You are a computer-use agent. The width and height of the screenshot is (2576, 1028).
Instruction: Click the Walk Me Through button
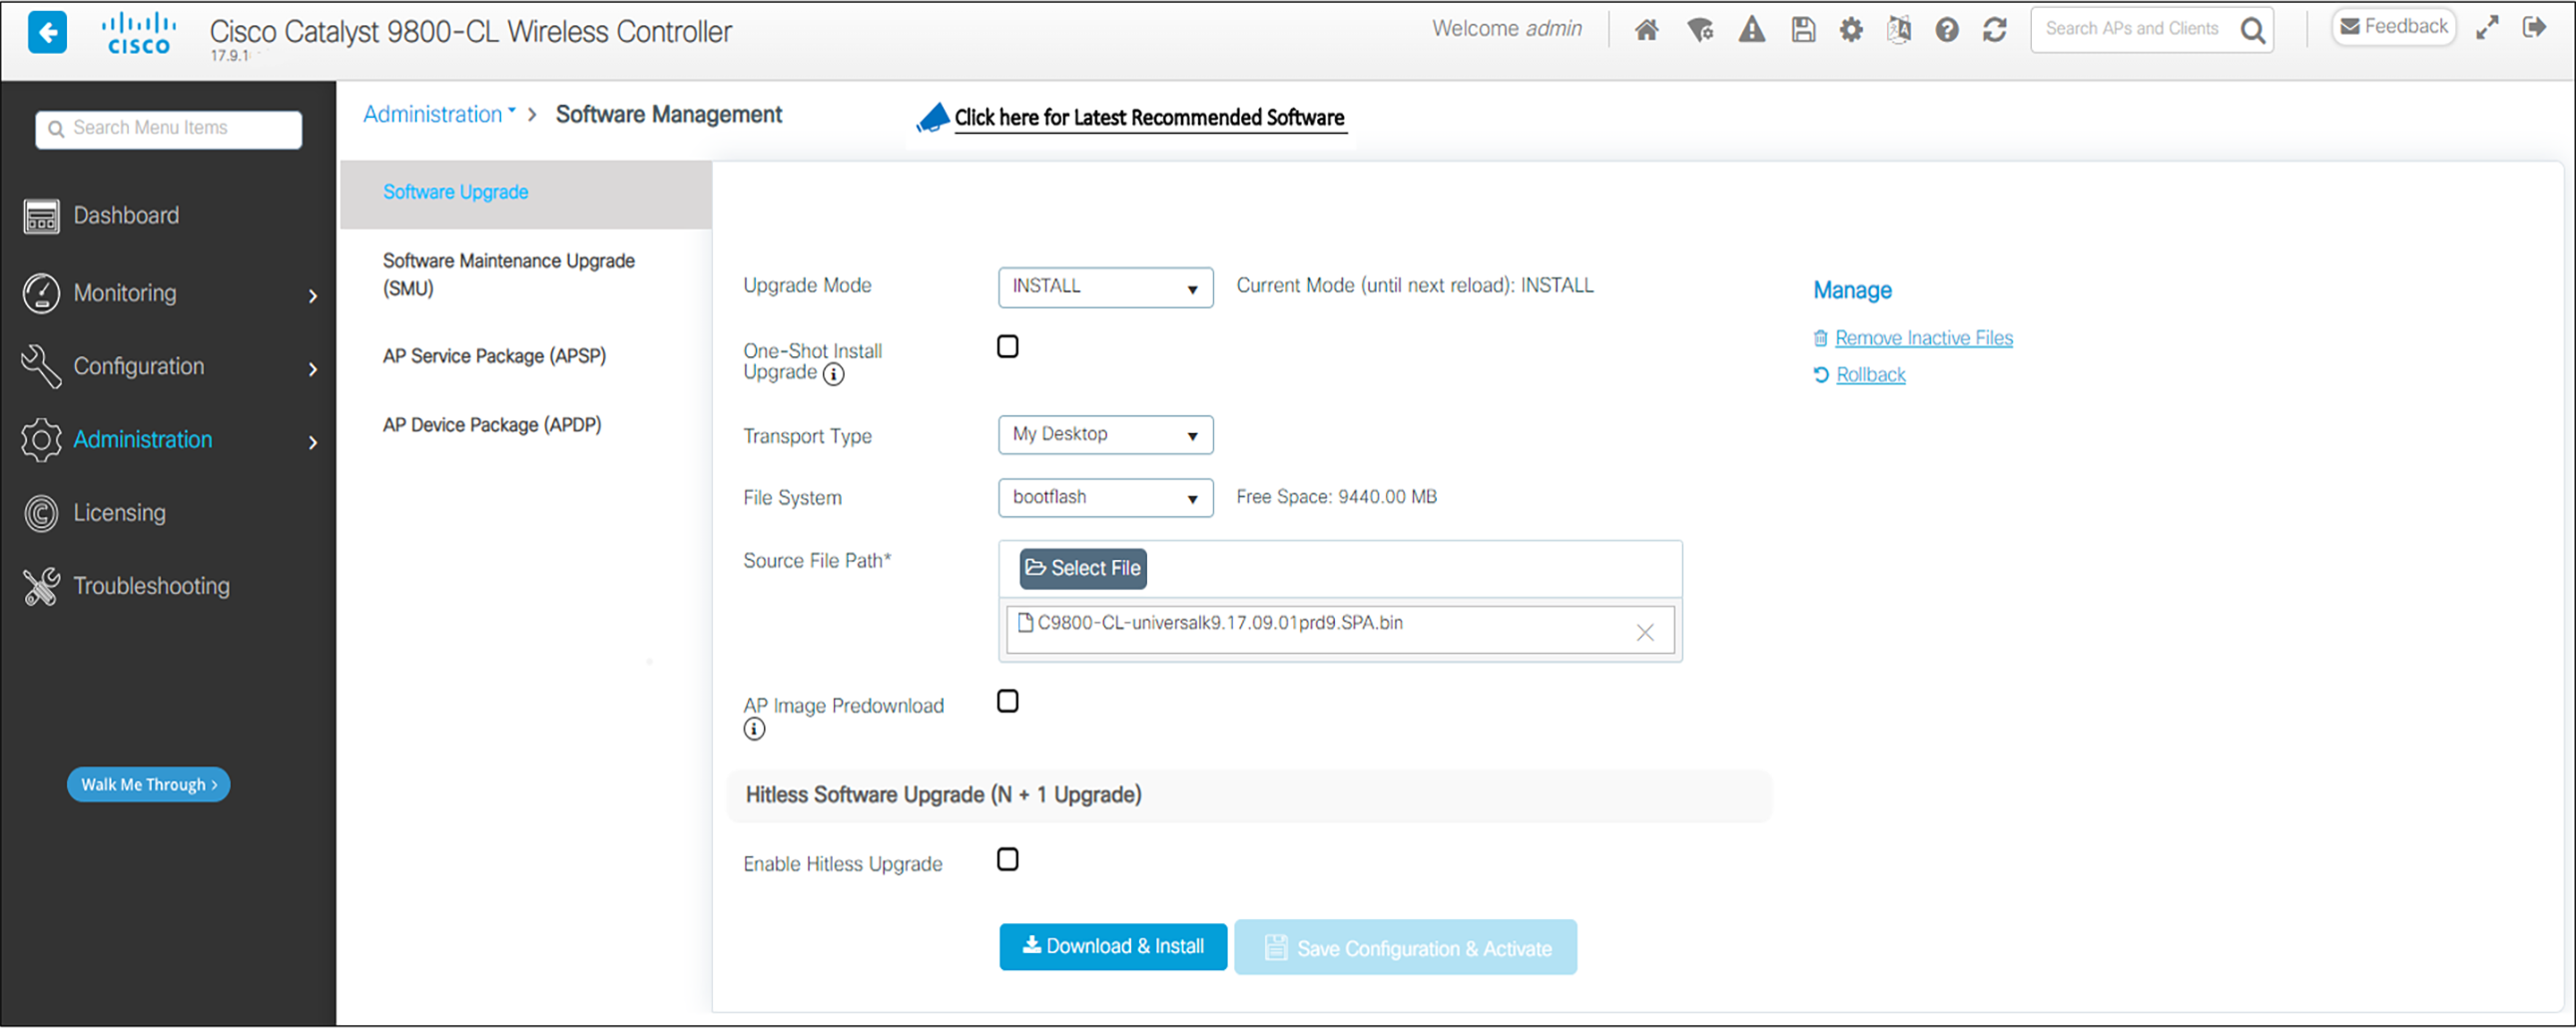[x=148, y=784]
